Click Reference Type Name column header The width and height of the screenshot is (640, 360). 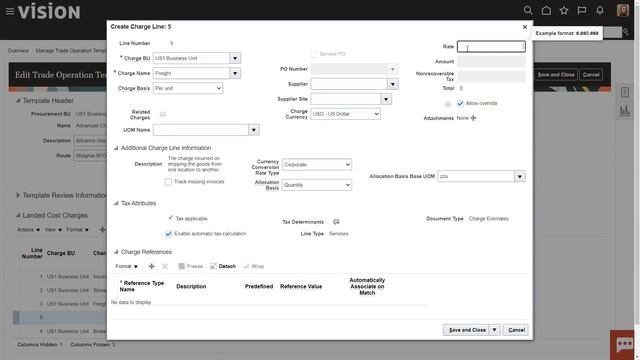point(142,286)
